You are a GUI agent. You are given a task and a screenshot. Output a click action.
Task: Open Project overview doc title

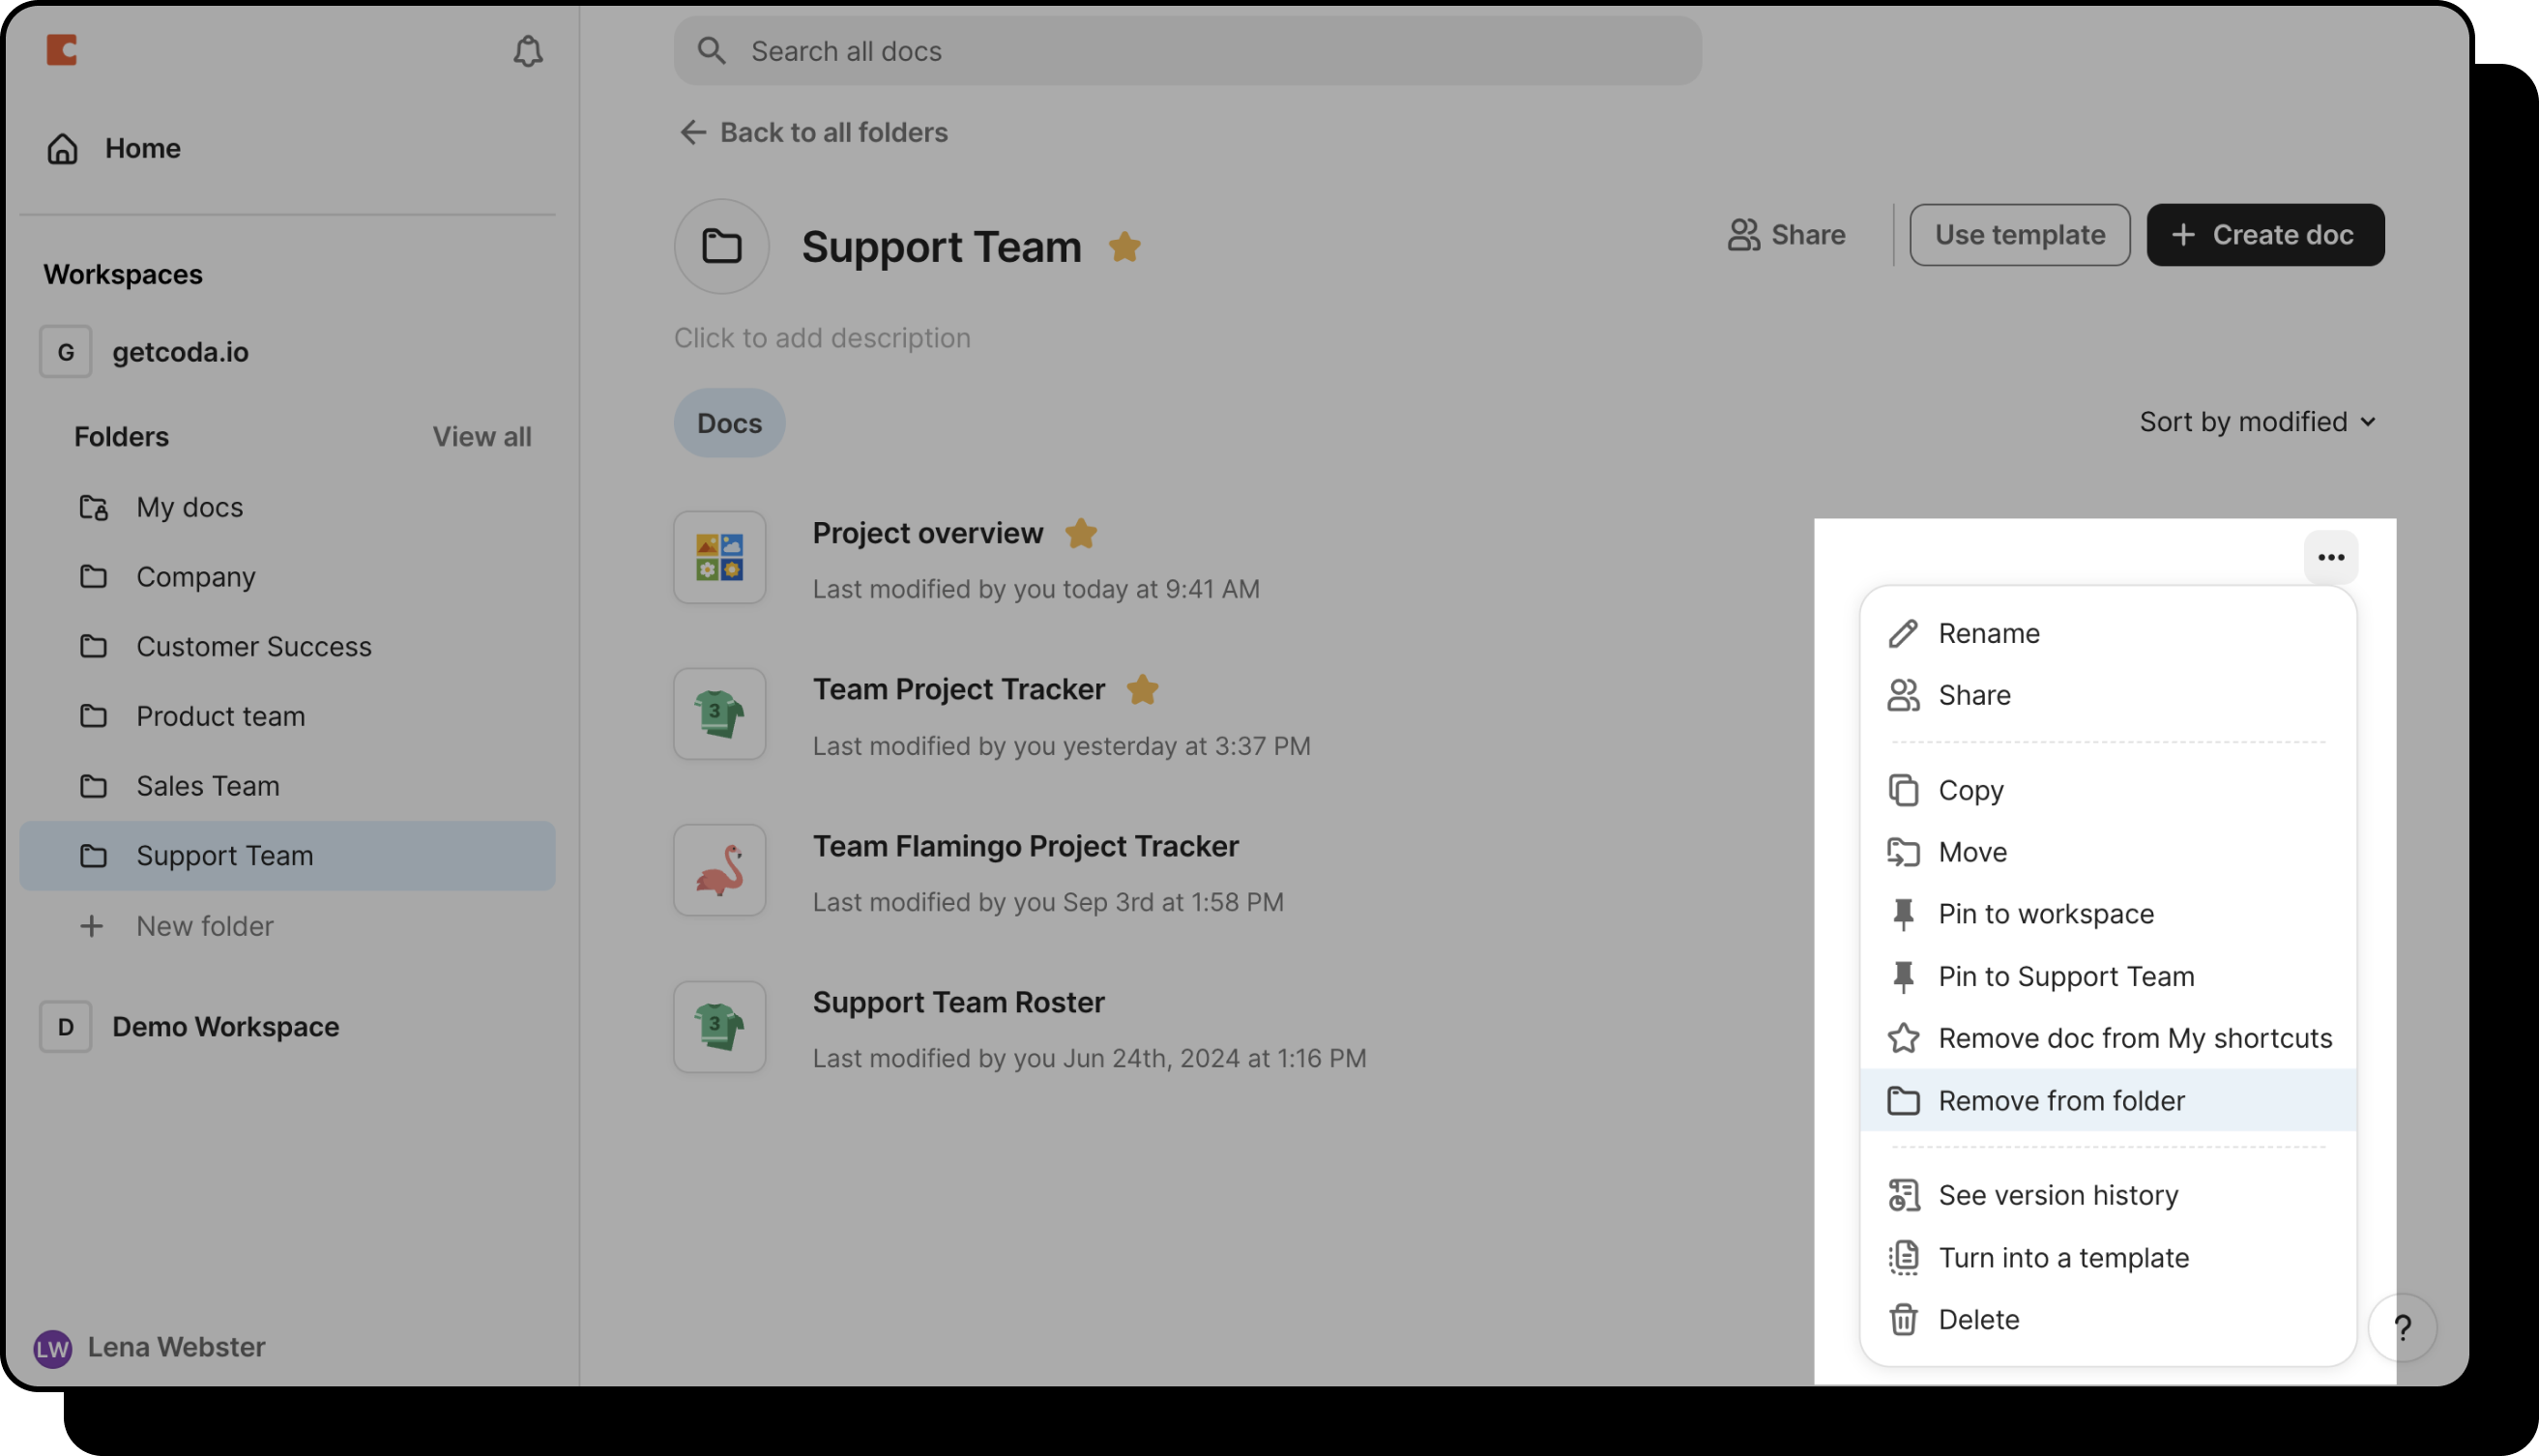pyautogui.click(x=928, y=533)
